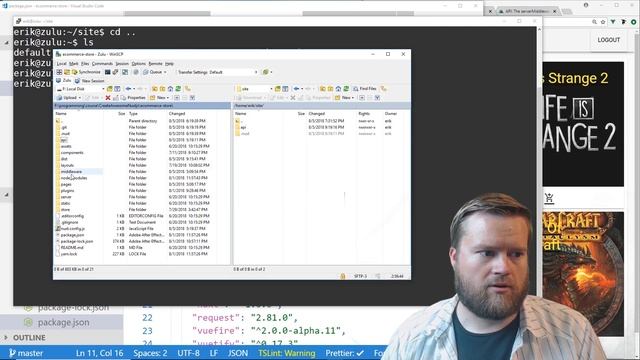
Task: Open the remote directory 'site' dropdown
Action: click(254, 89)
